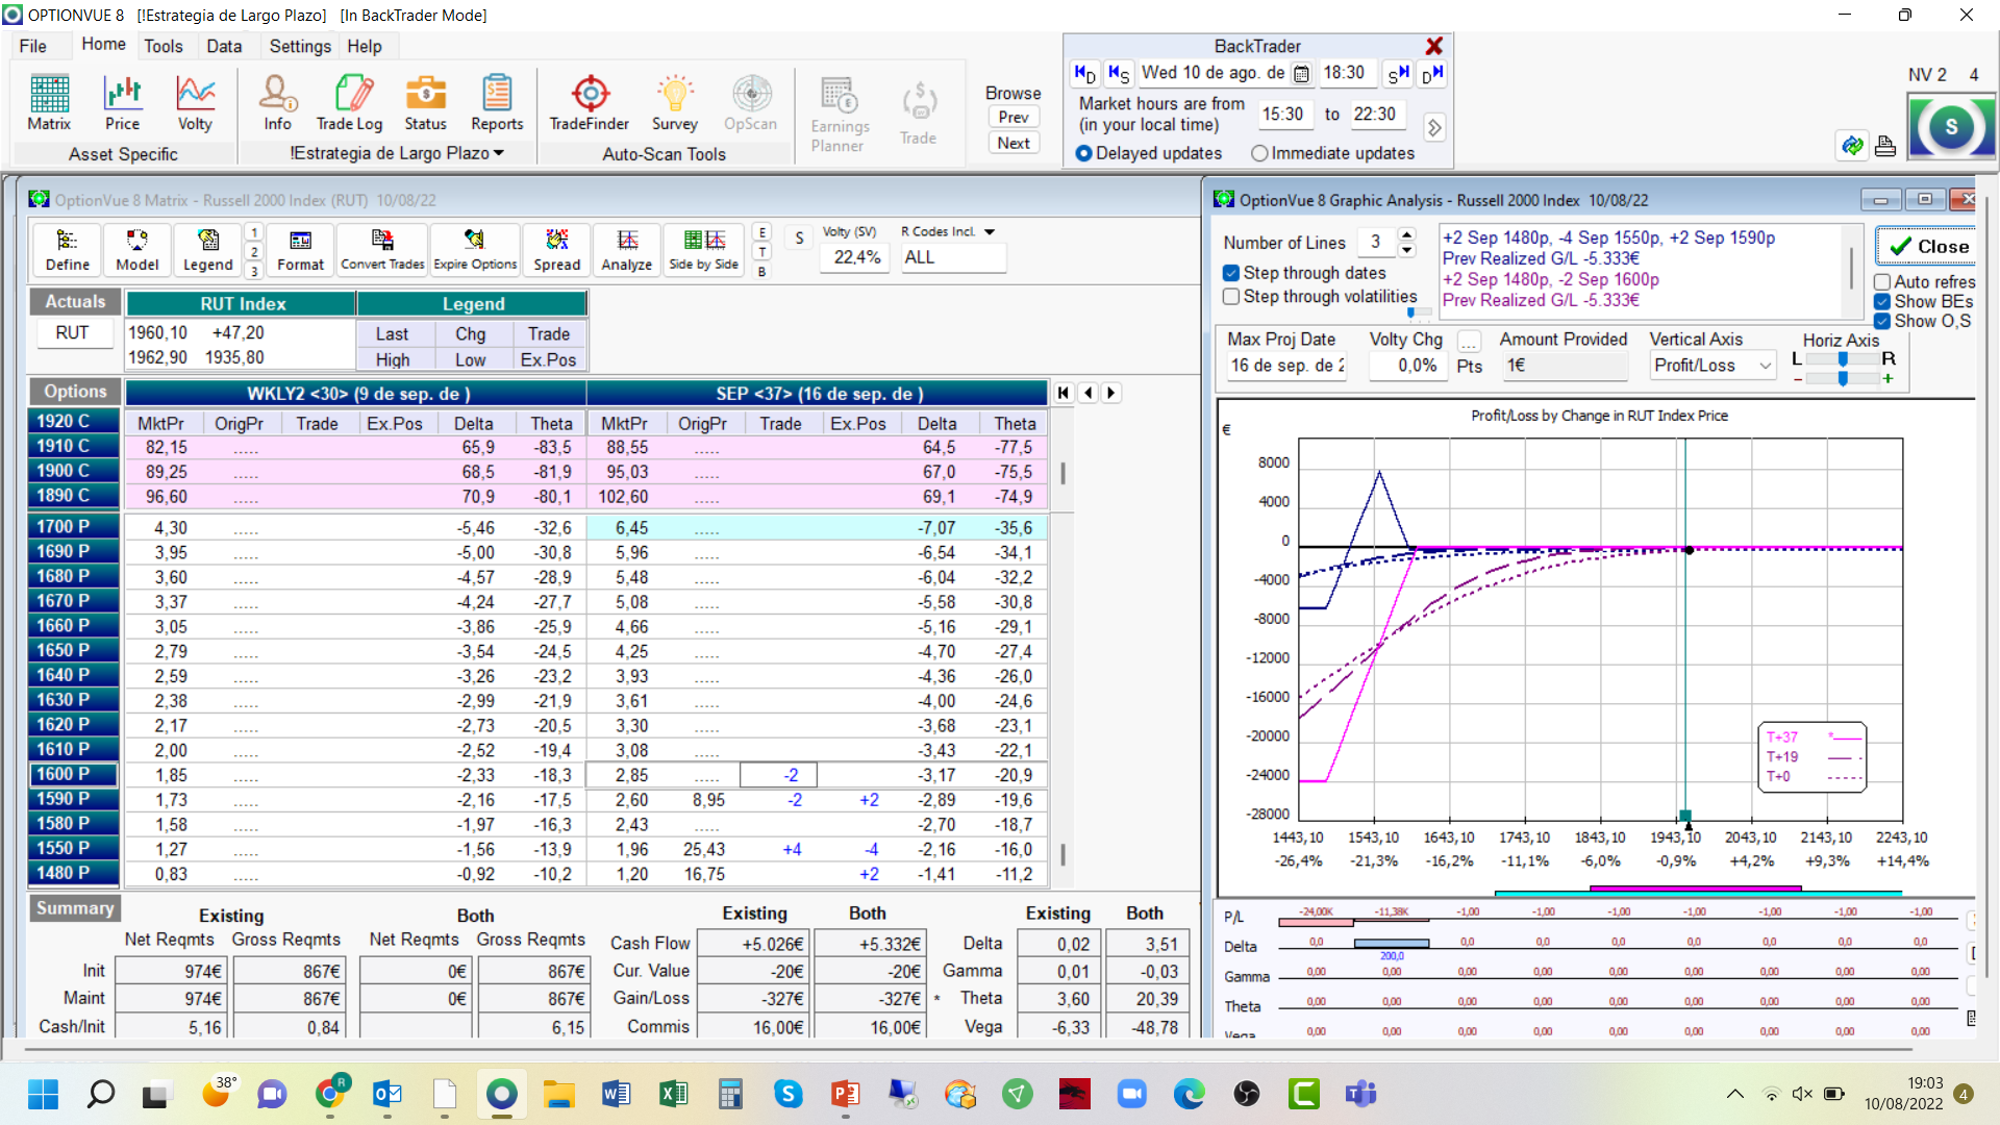
Task: Click the printer icon near top right
Action: 1885,146
